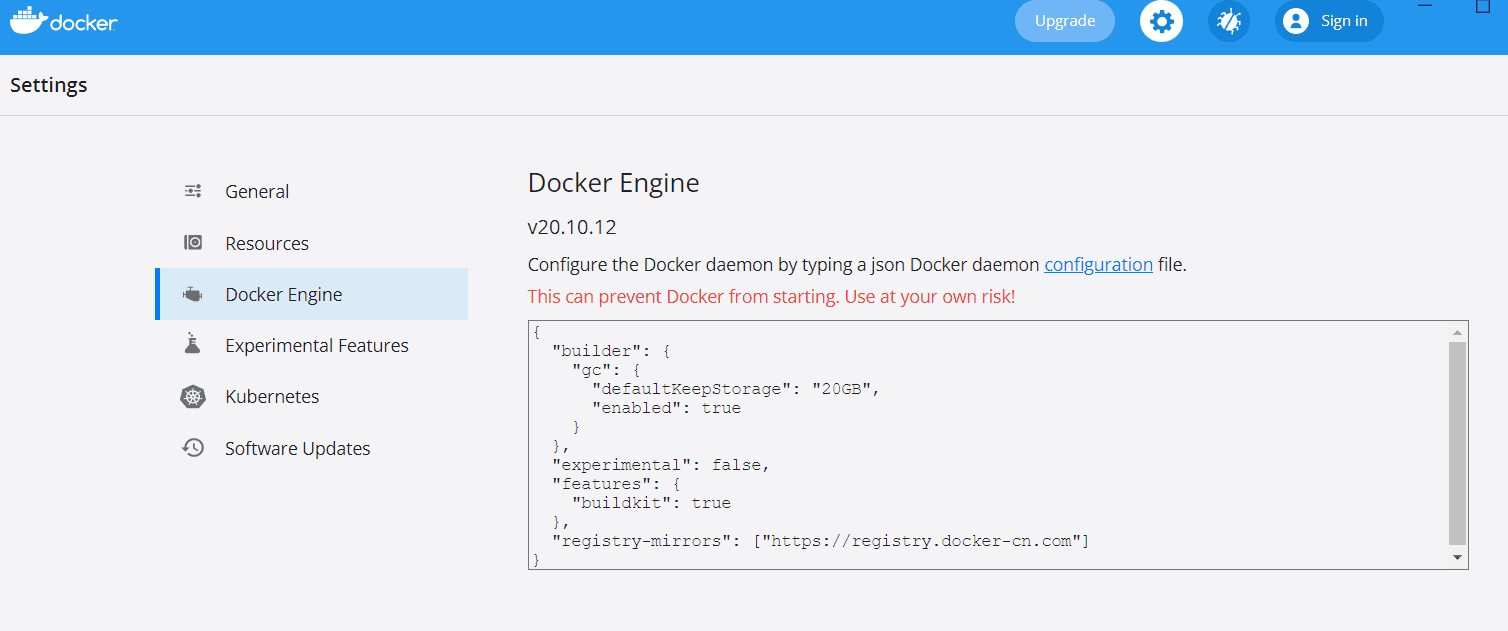Image resolution: width=1508 pixels, height=631 pixels.
Task: Click the user avatar icon
Action: 1296,21
